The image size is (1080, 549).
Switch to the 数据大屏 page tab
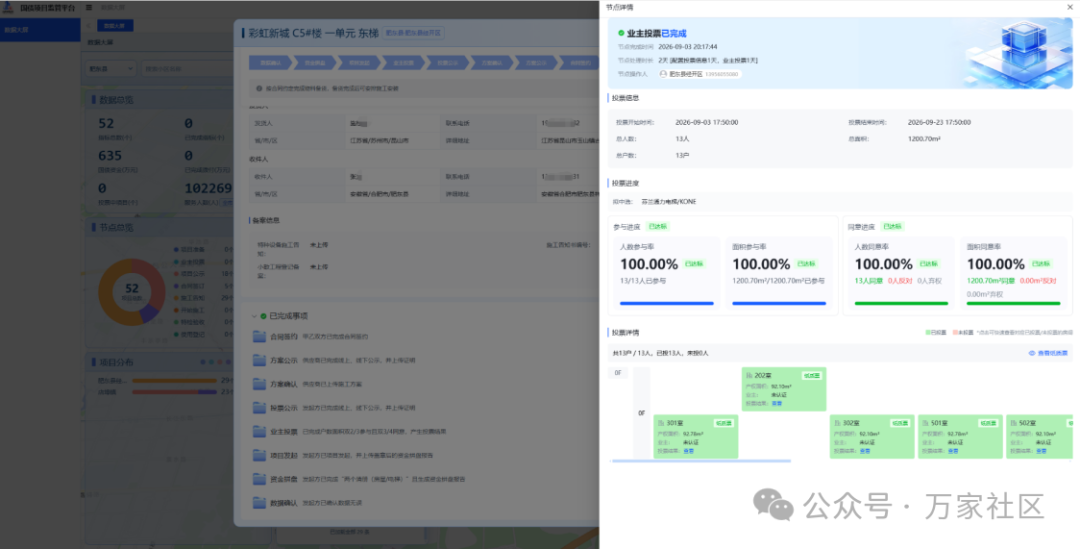click(114, 25)
